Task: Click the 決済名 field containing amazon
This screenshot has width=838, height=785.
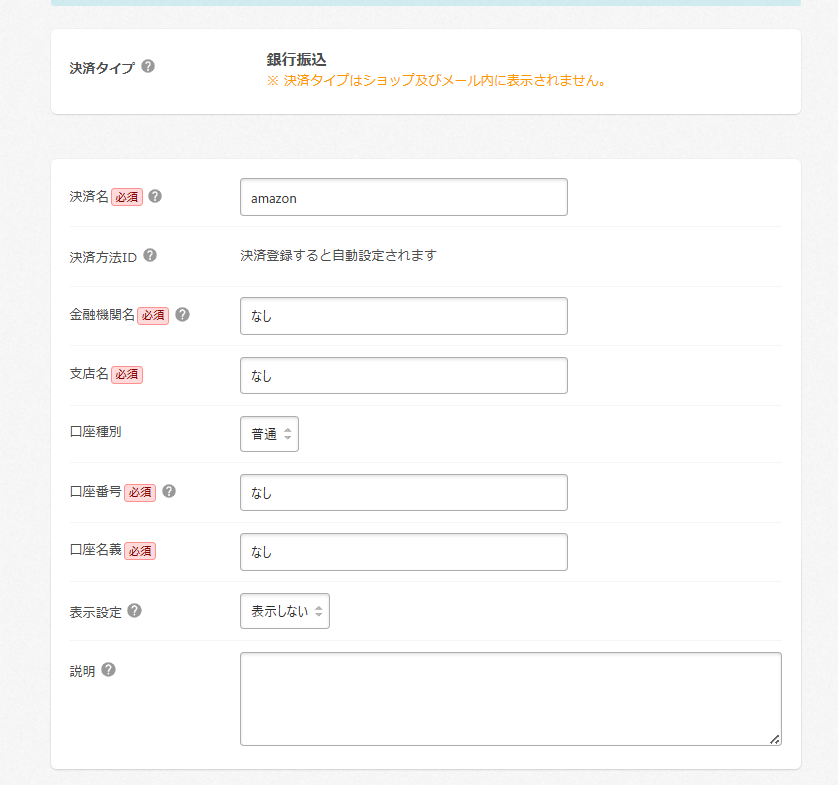Action: point(403,197)
